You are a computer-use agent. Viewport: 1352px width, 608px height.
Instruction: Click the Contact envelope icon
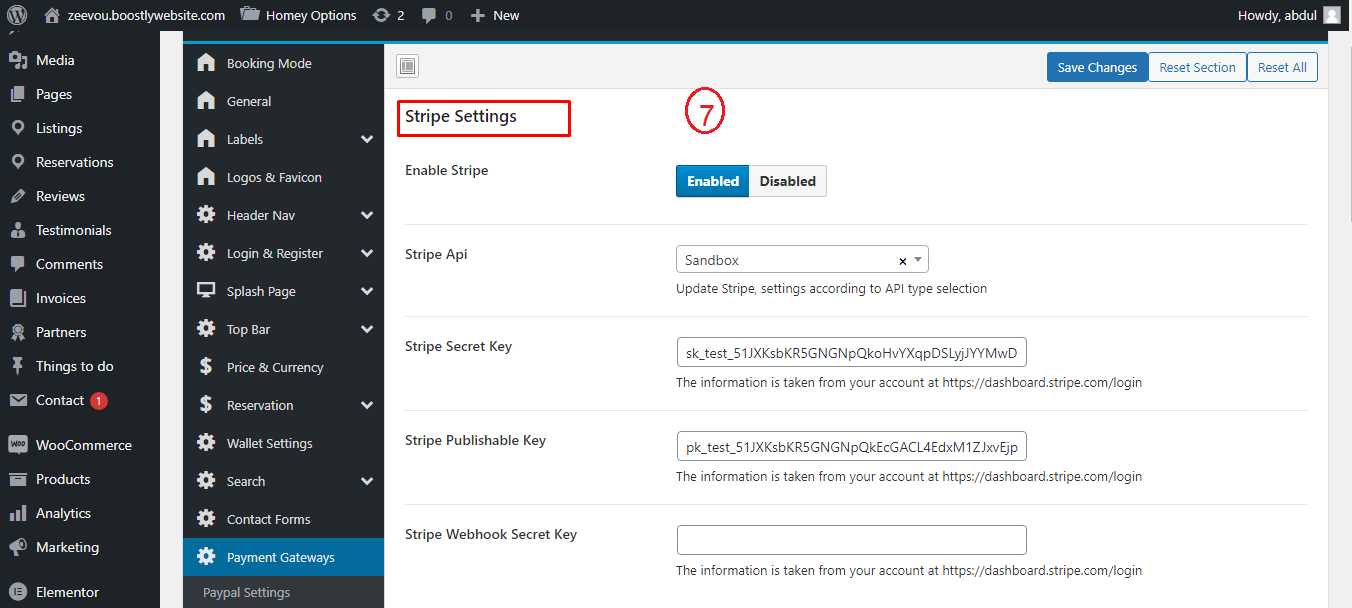(x=18, y=400)
